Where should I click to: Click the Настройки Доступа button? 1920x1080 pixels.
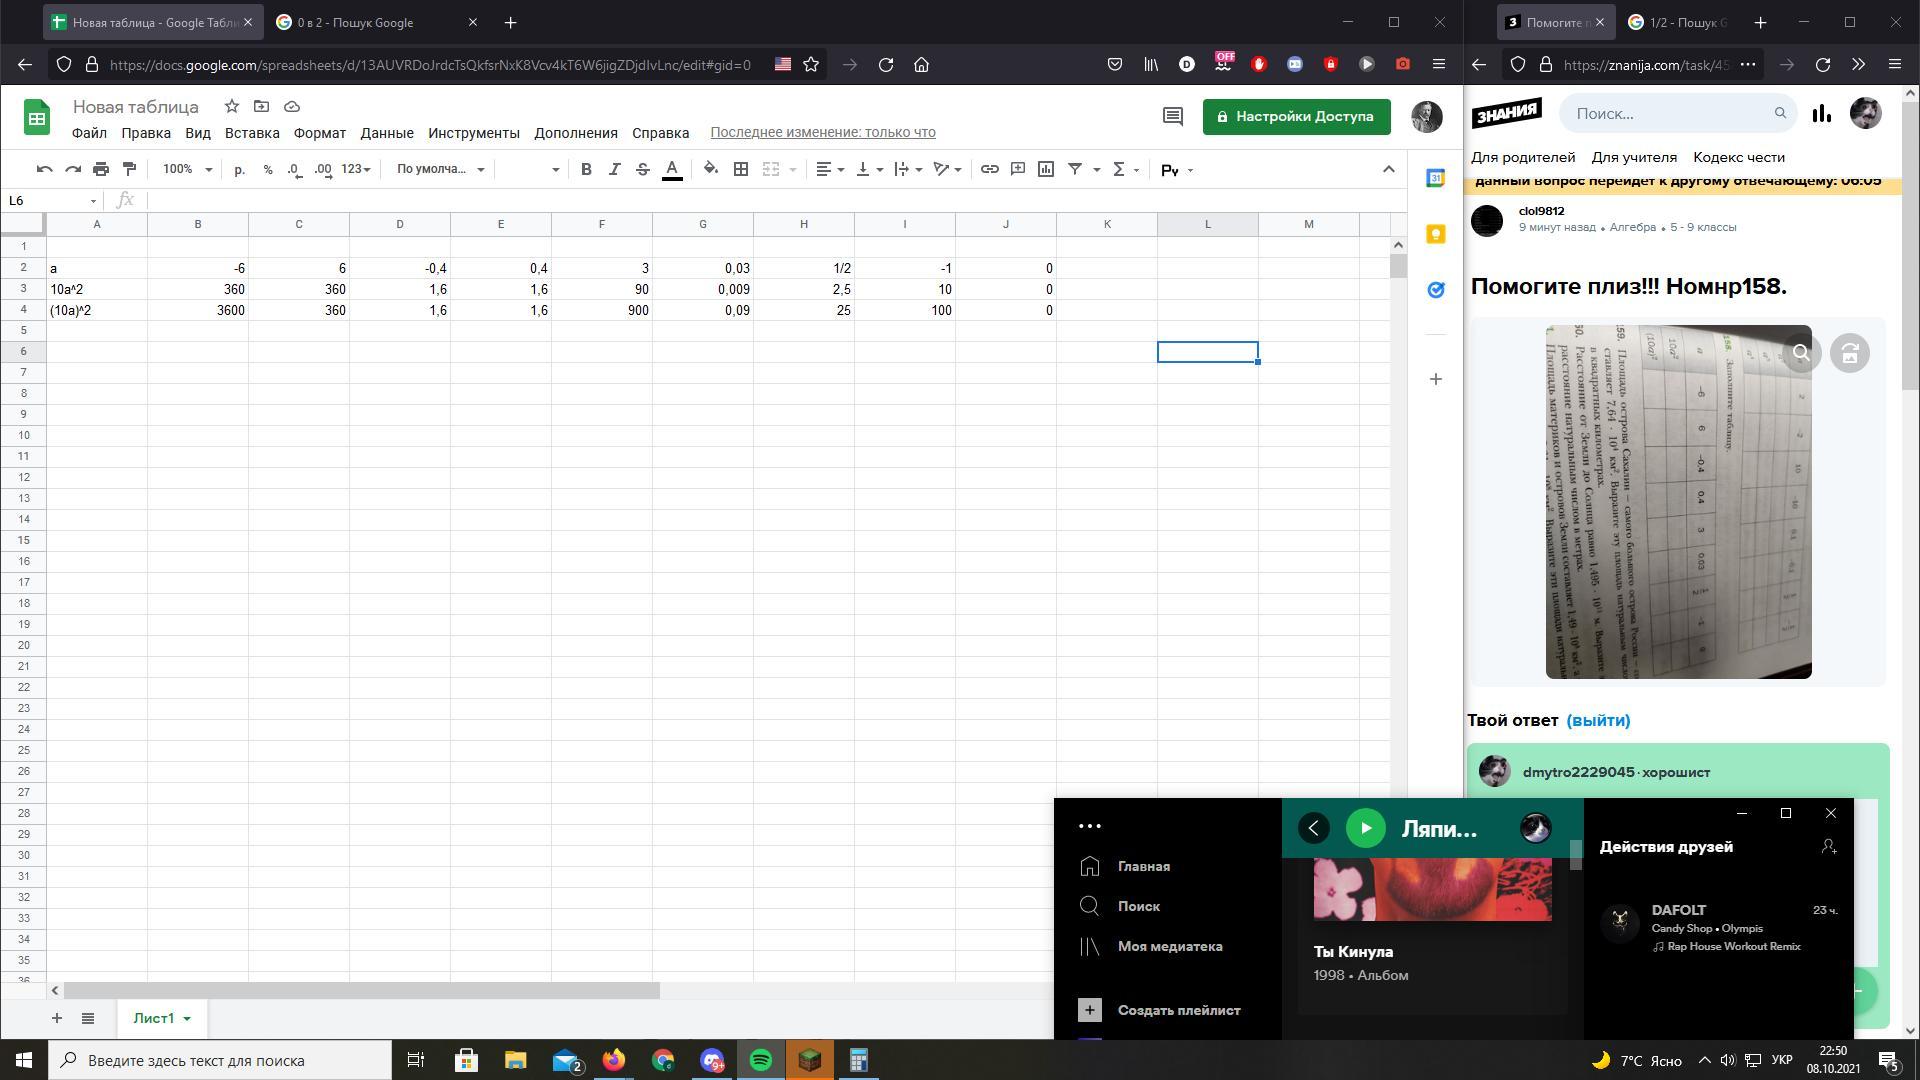coord(1296,116)
